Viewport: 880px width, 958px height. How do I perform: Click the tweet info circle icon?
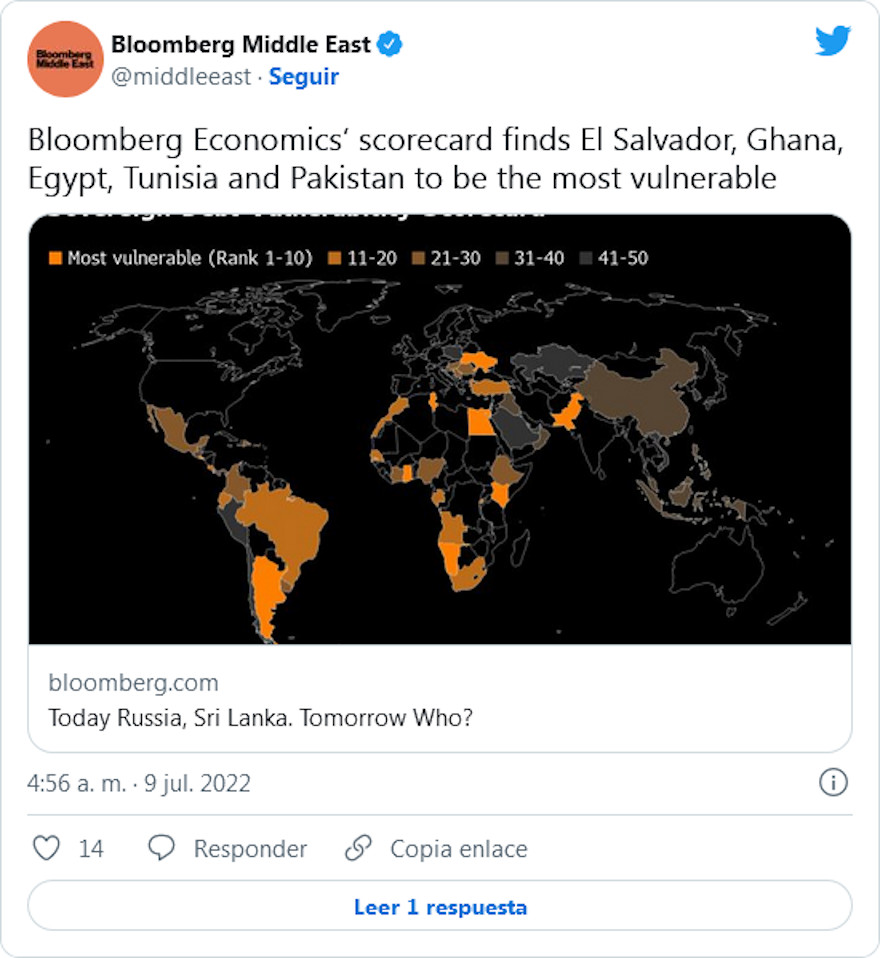(x=833, y=782)
